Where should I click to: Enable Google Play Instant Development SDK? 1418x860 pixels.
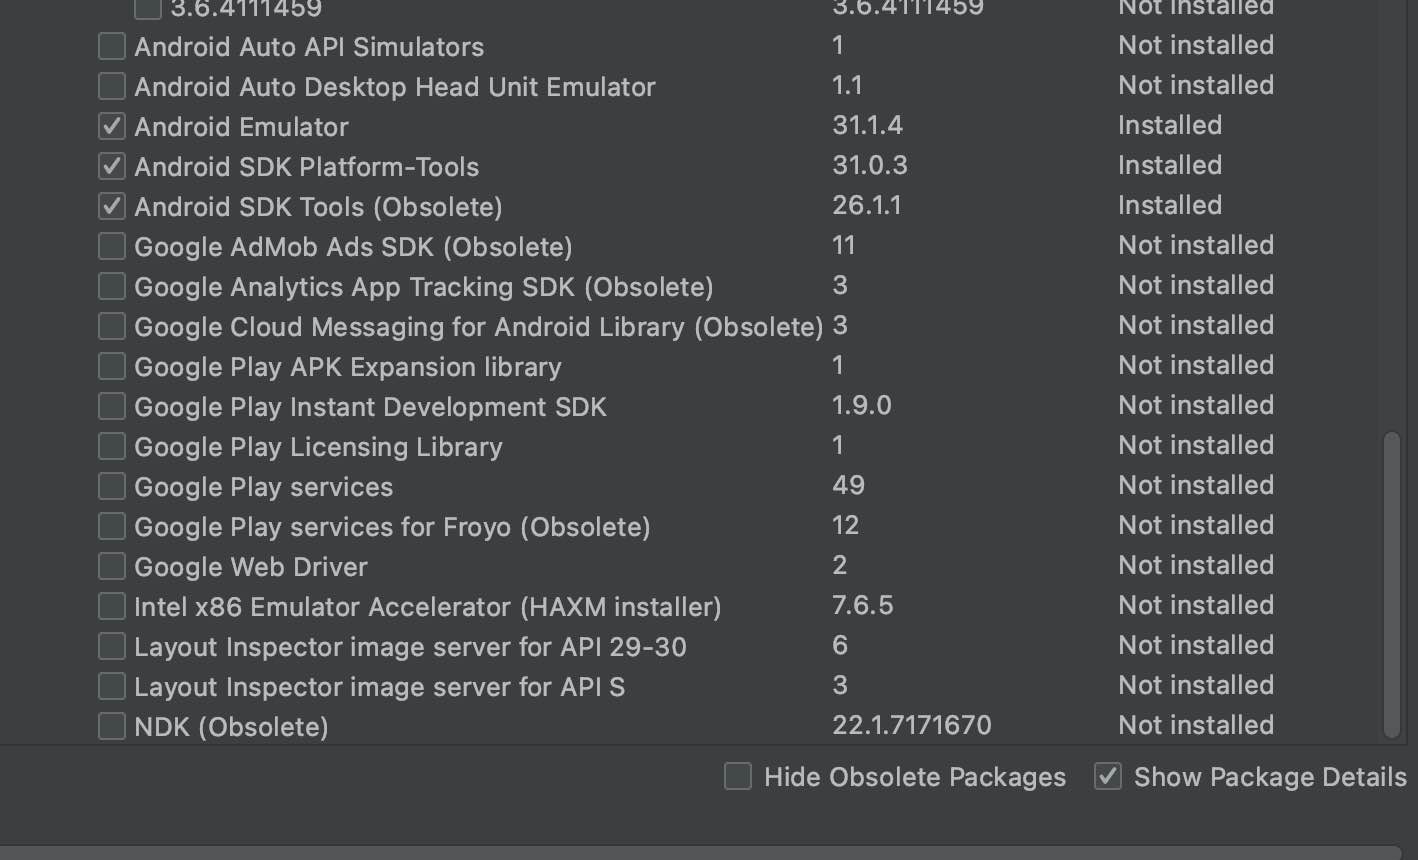pos(112,406)
